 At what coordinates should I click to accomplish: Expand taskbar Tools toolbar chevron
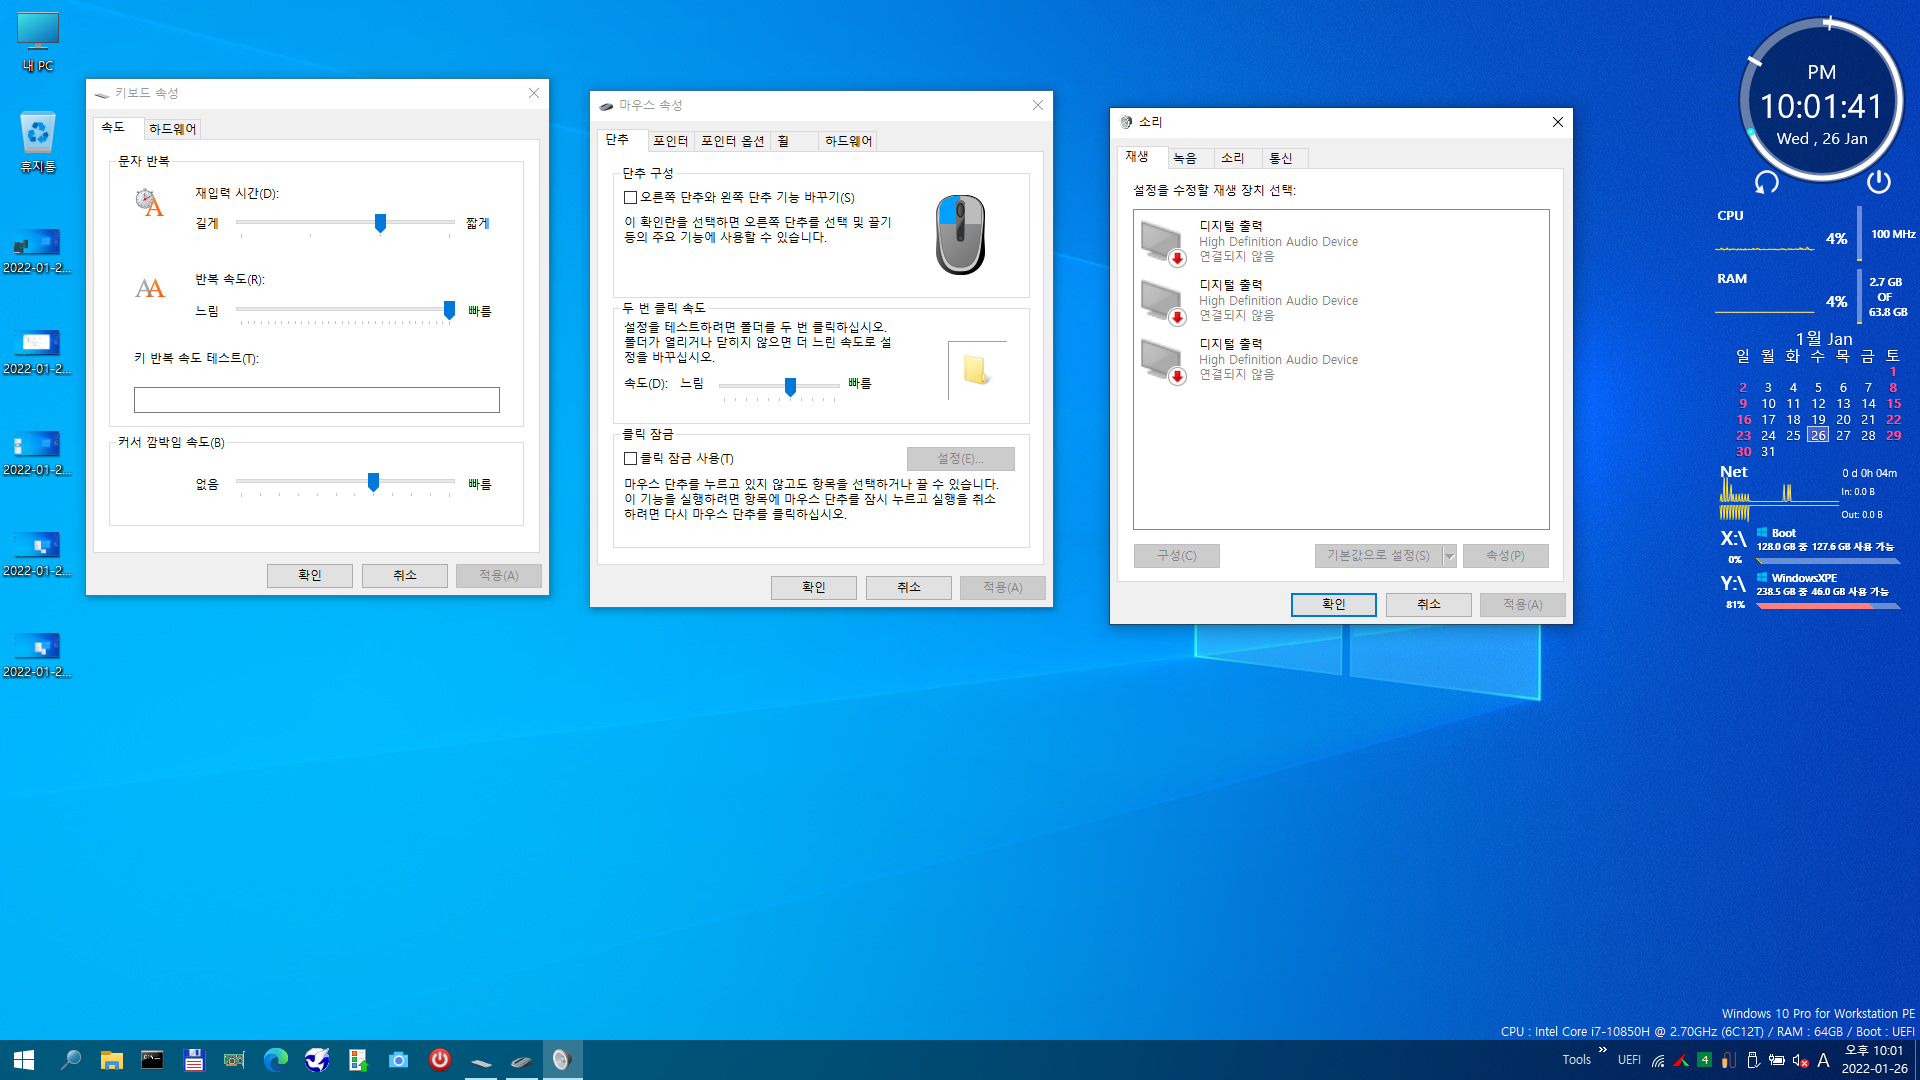(x=1602, y=1050)
